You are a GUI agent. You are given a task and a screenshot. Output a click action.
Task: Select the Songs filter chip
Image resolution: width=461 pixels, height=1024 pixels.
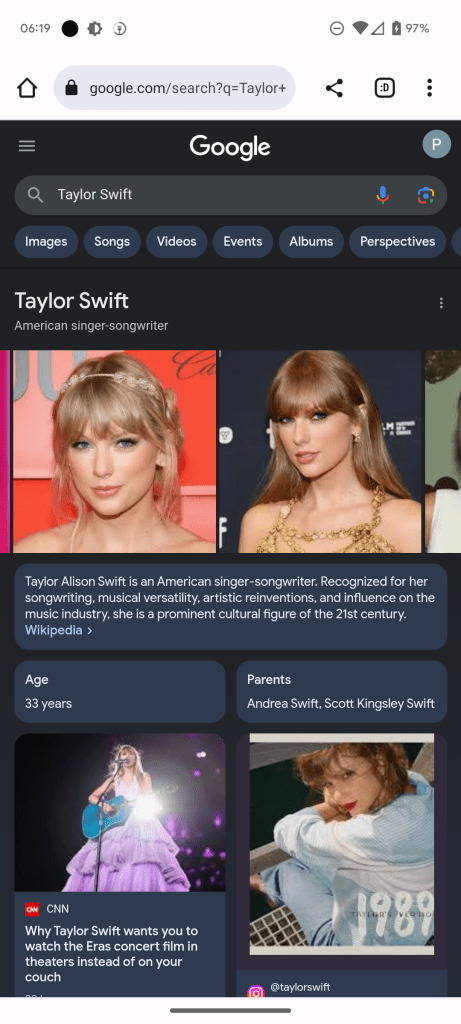click(112, 242)
